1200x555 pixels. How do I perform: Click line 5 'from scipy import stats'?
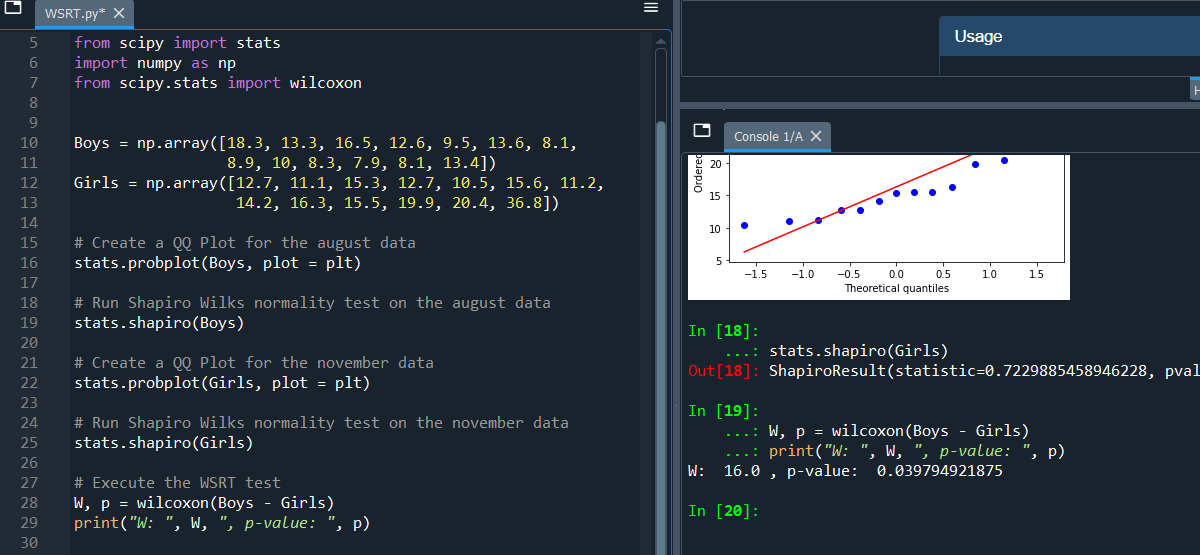[177, 43]
